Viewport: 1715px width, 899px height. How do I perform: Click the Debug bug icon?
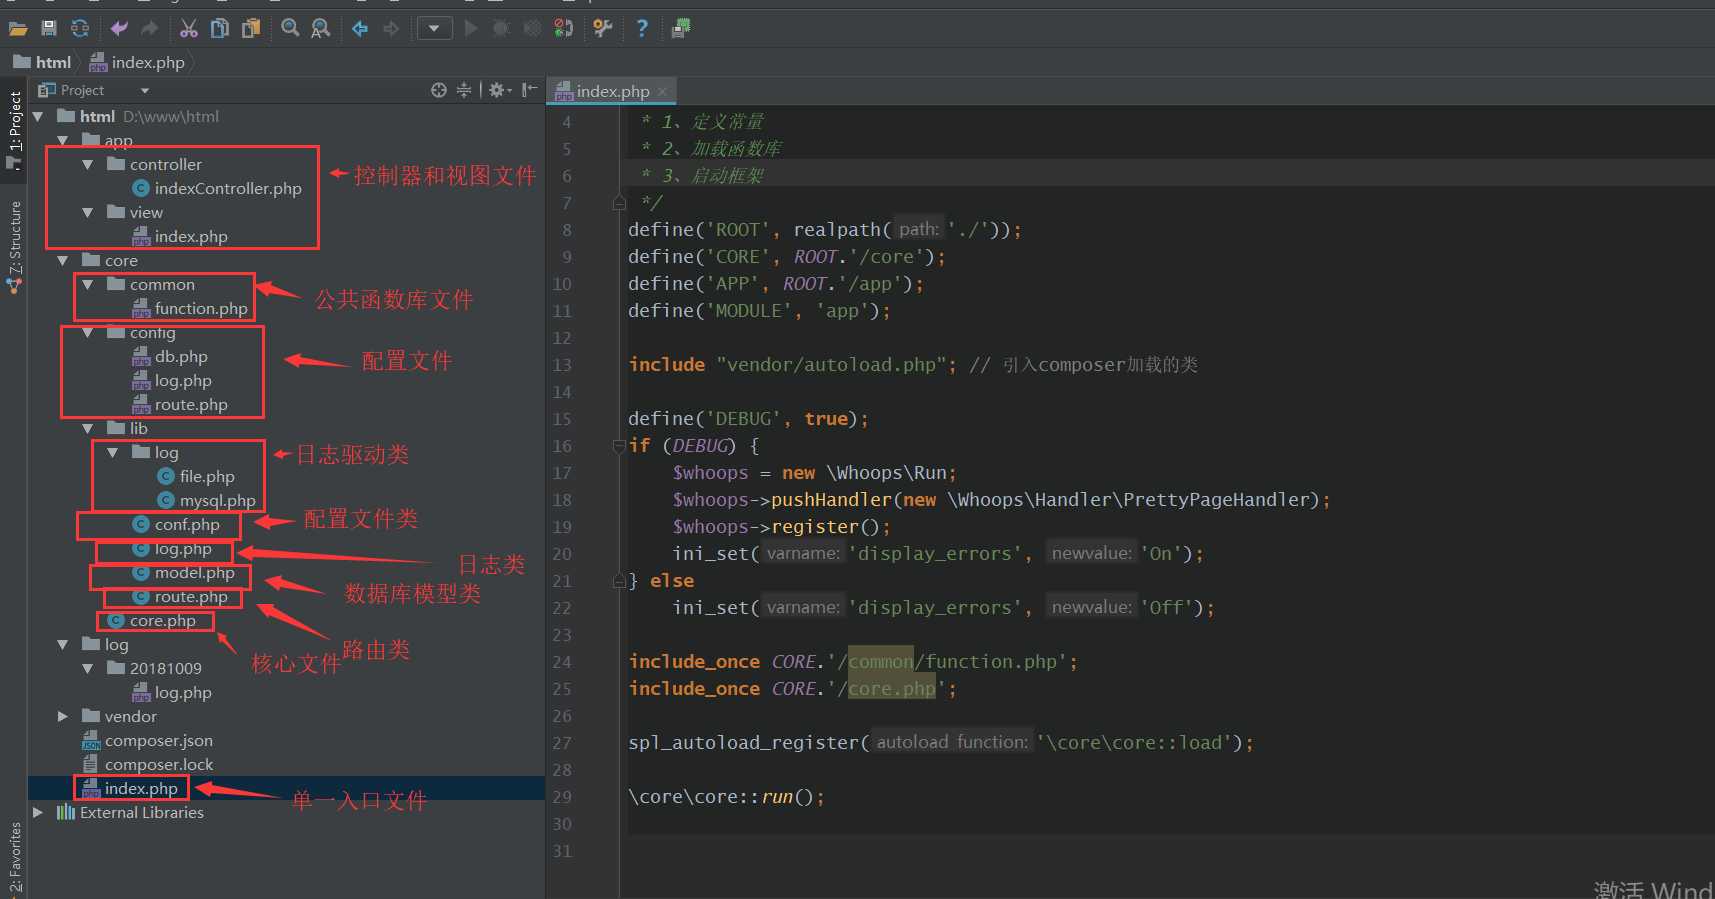tap(501, 29)
